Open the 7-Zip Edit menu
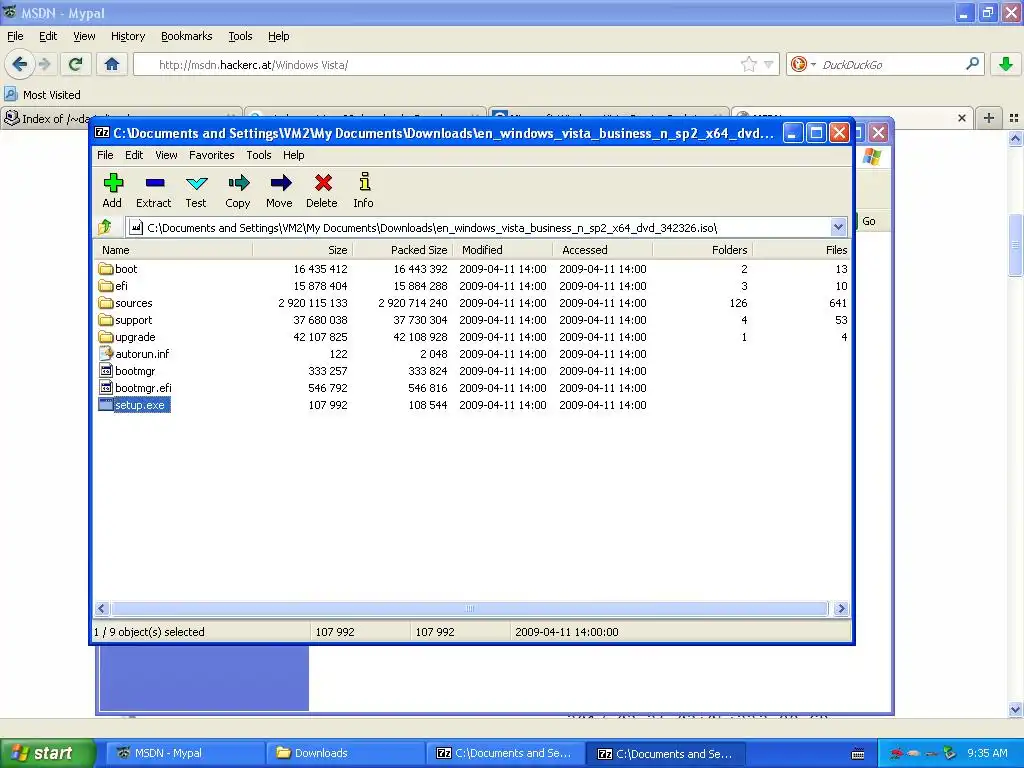 point(134,155)
